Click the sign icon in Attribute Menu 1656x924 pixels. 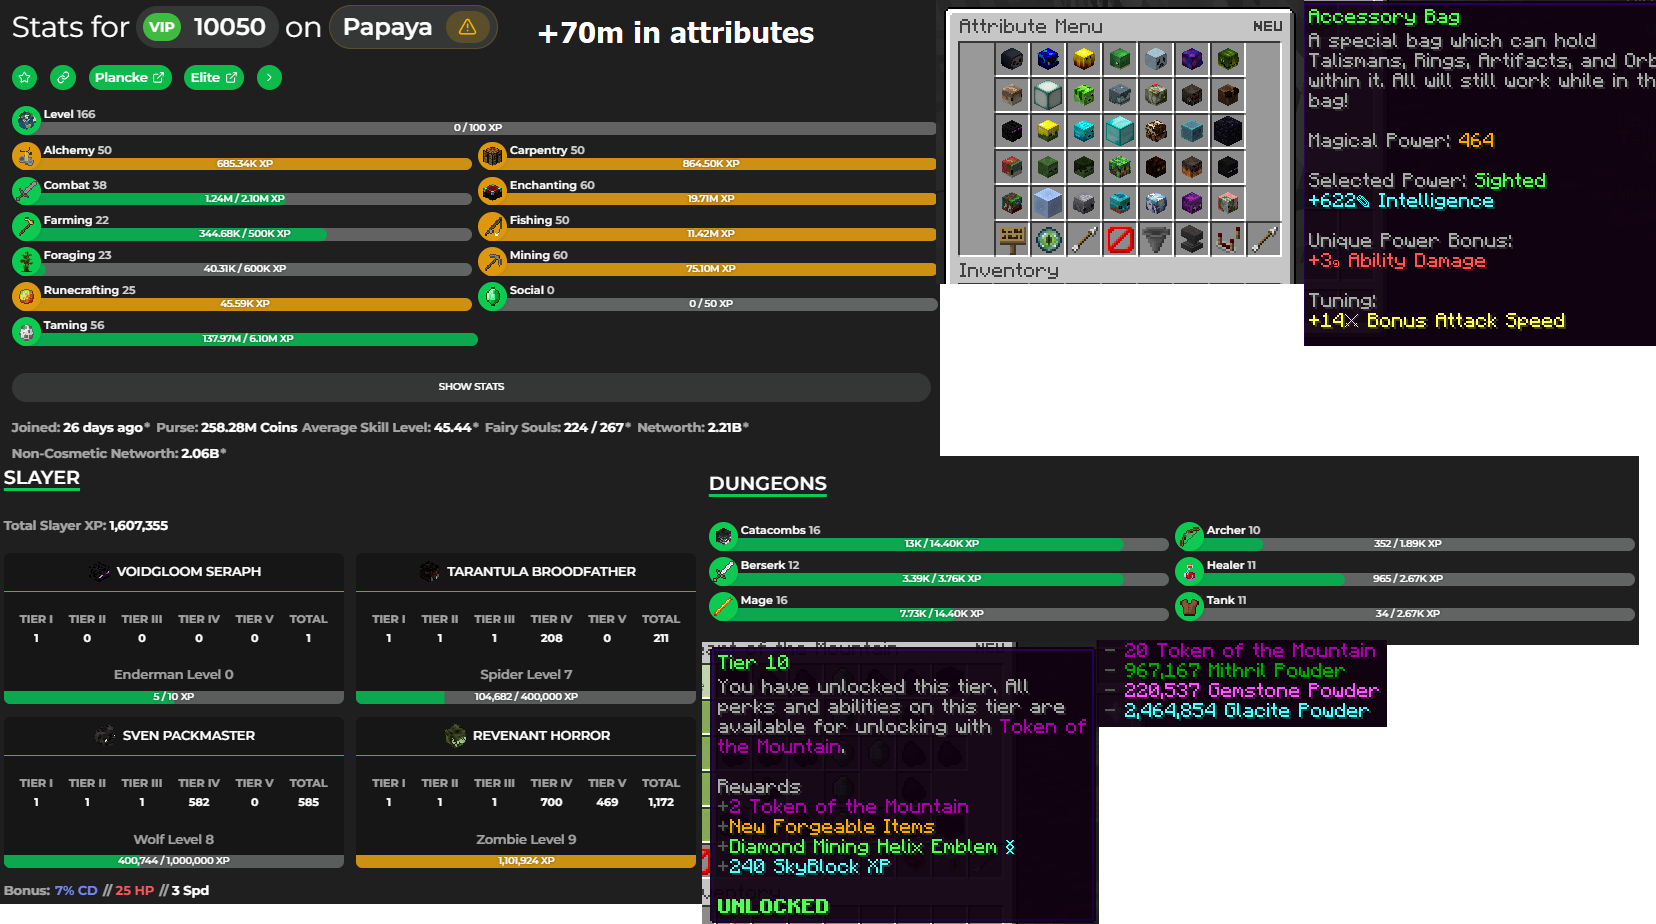click(x=1012, y=239)
